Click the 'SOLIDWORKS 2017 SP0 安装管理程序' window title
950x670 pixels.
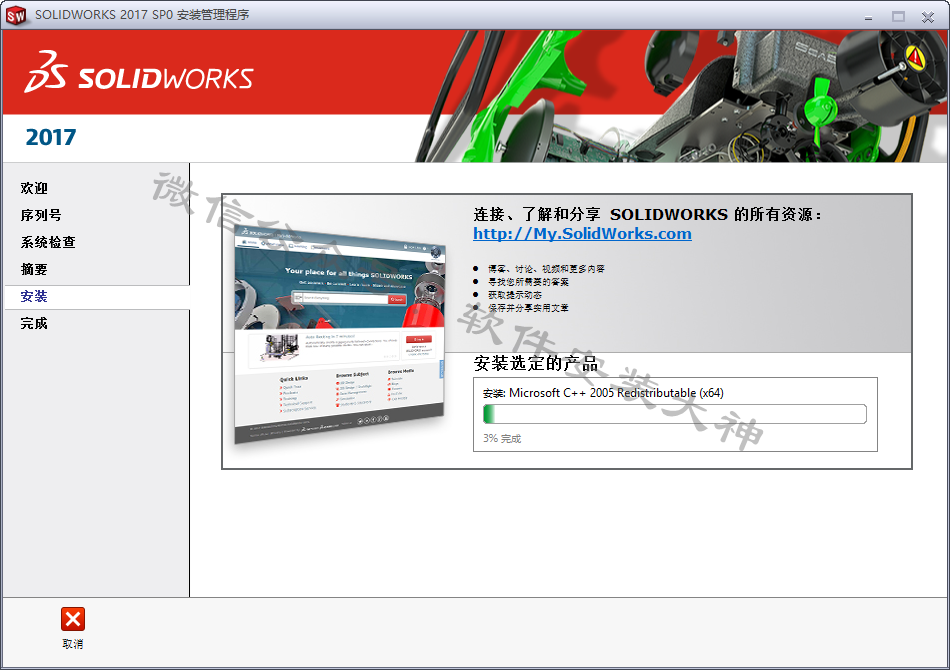coord(142,15)
